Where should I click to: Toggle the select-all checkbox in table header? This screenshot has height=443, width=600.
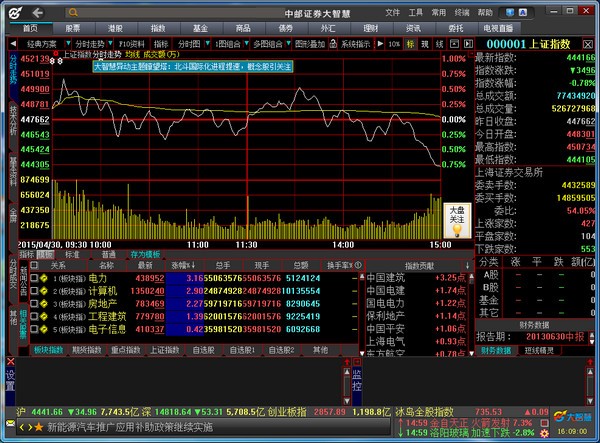click(34, 265)
